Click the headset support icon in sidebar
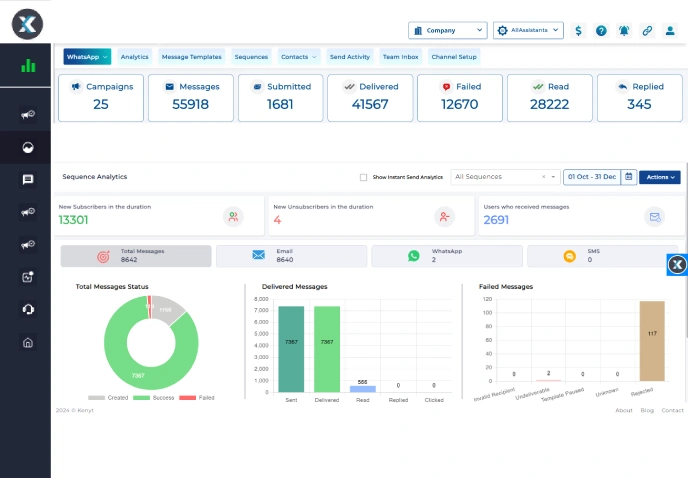Screen dimensions: 688x478 pos(28,309)
